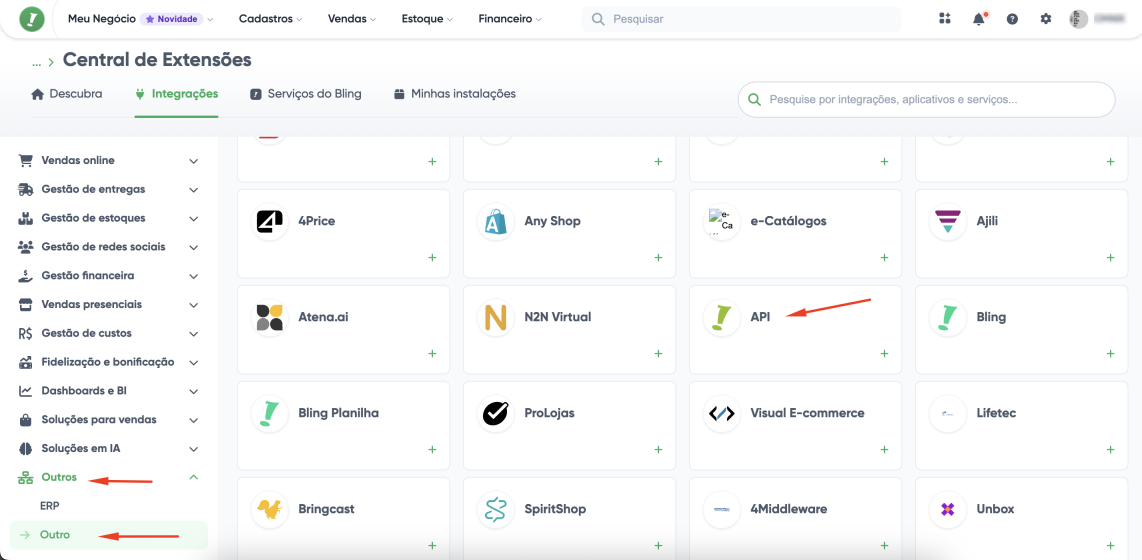
Task: Click the Ajili logo icon
Action: point(948,221)
